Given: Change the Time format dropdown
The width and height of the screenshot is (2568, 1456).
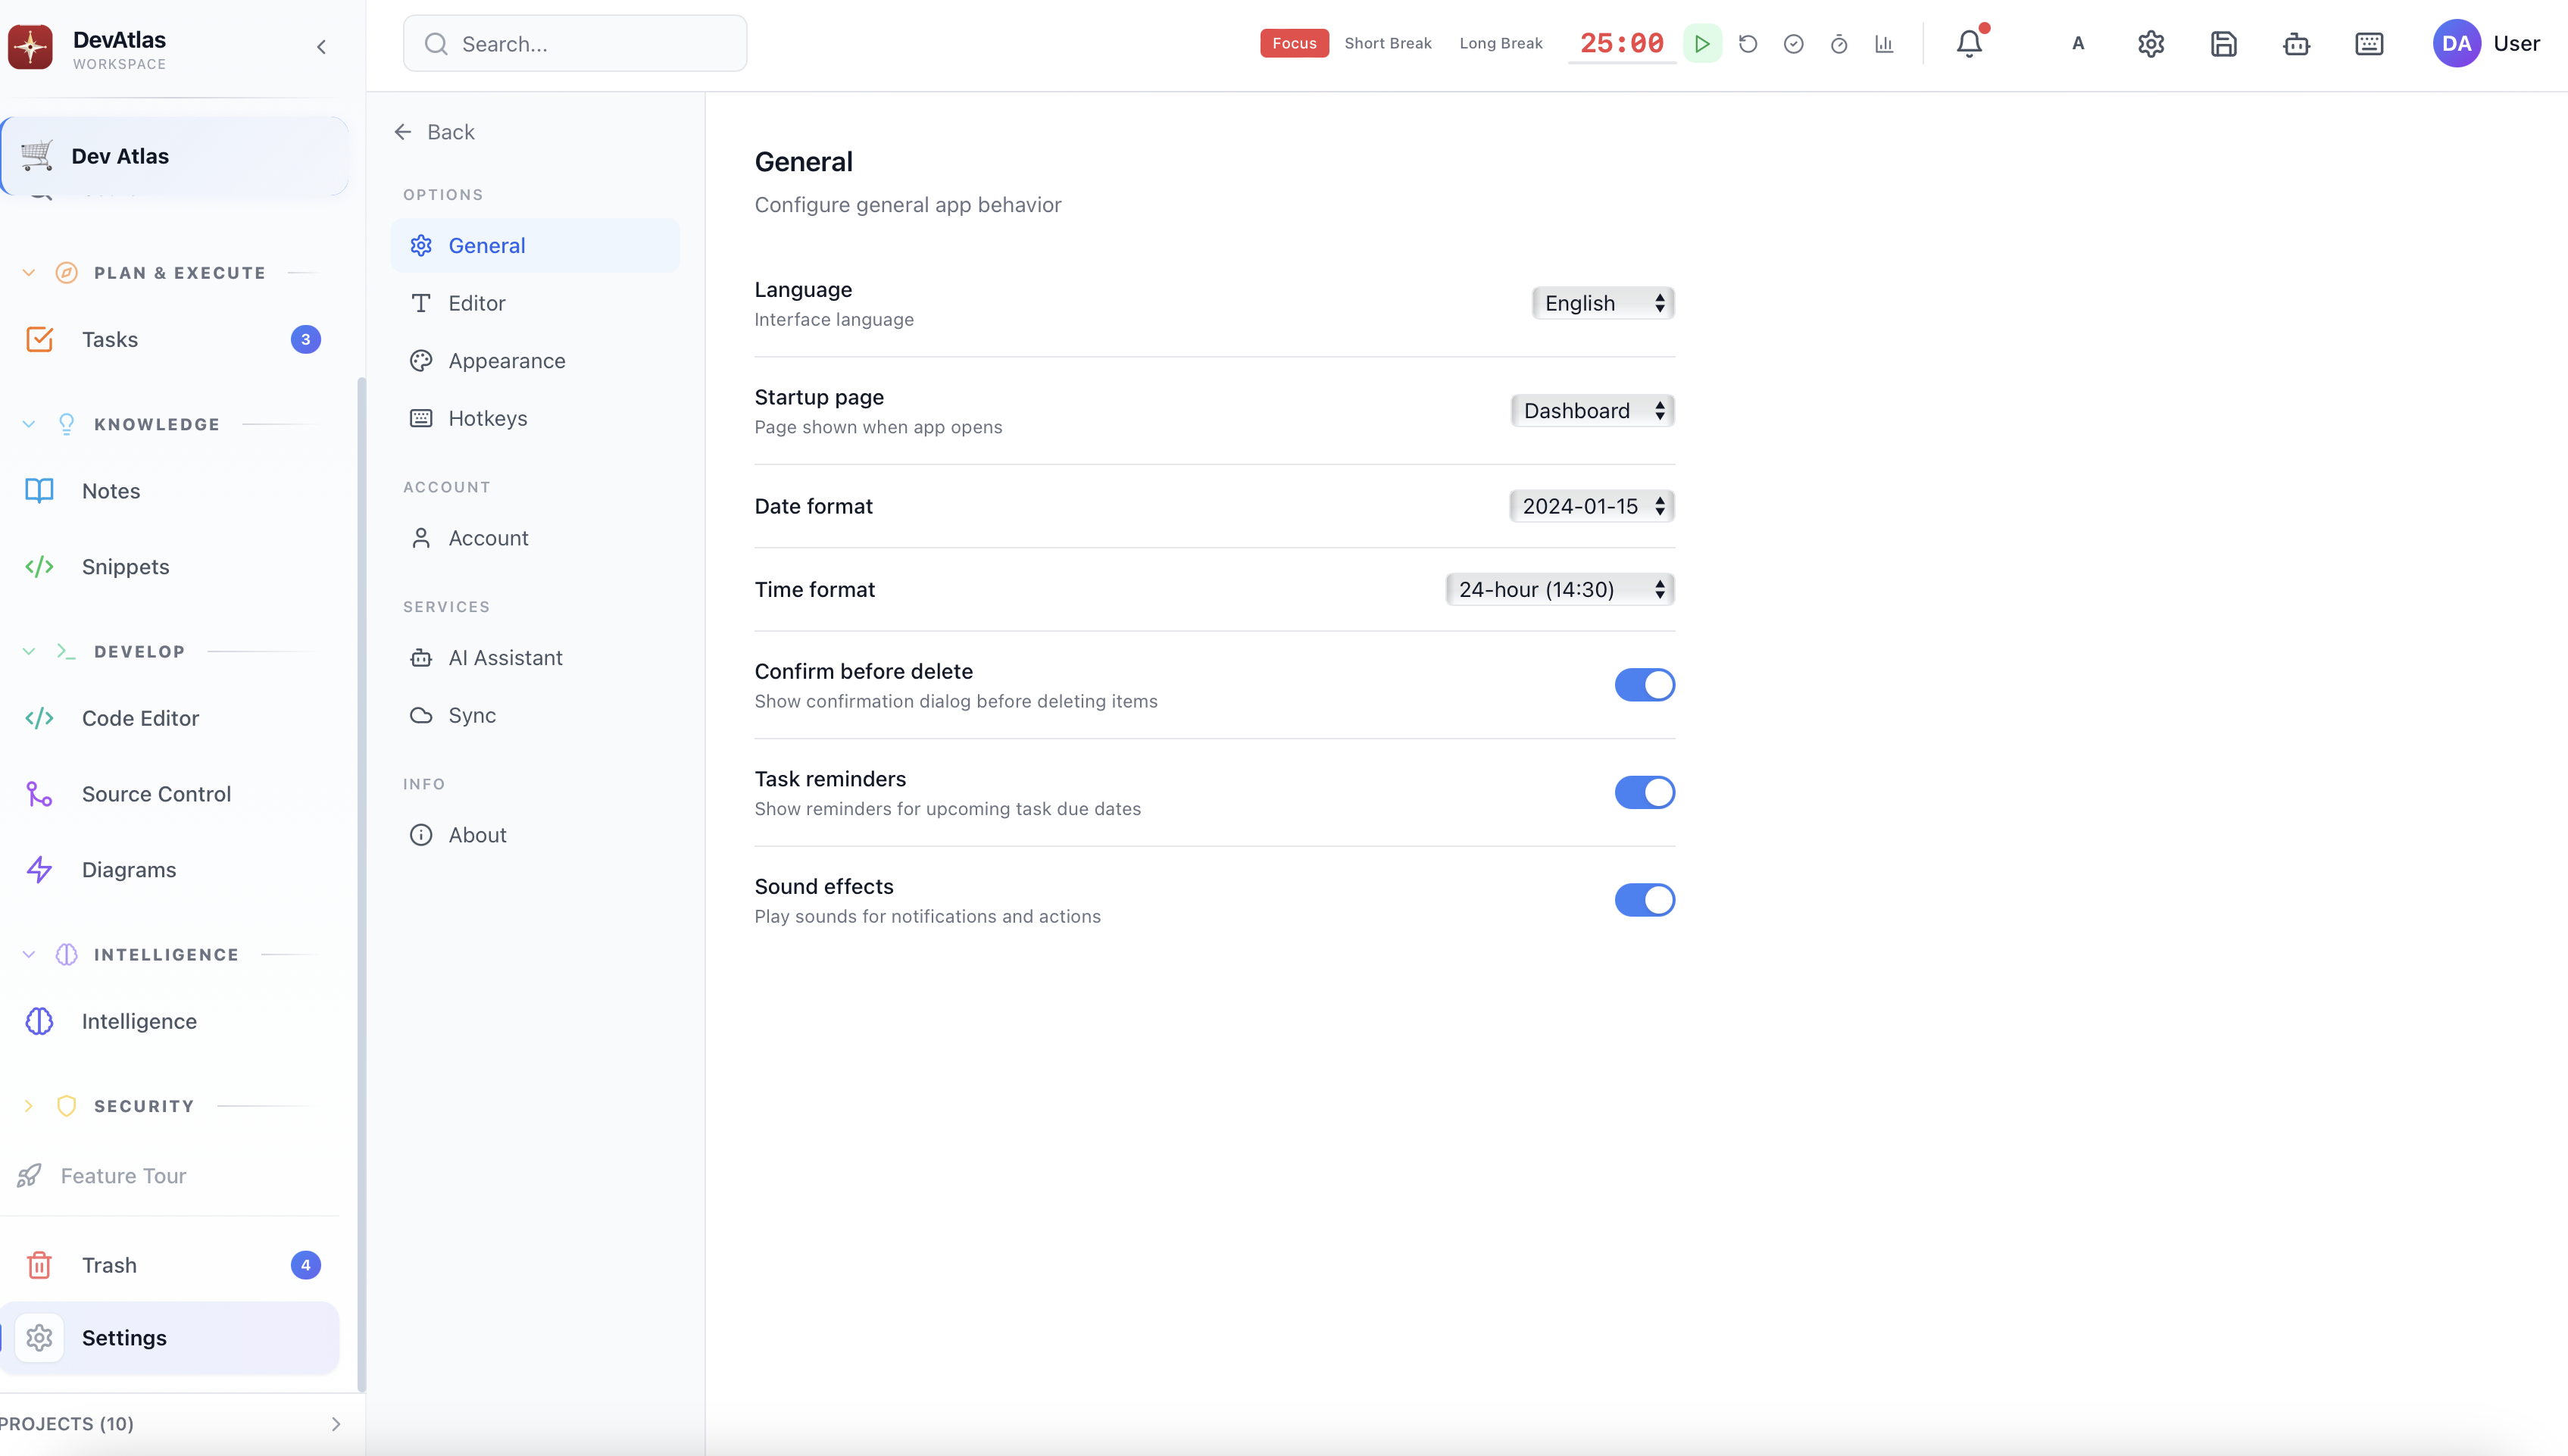Looking at the screenshot, I should (1559, 590).
